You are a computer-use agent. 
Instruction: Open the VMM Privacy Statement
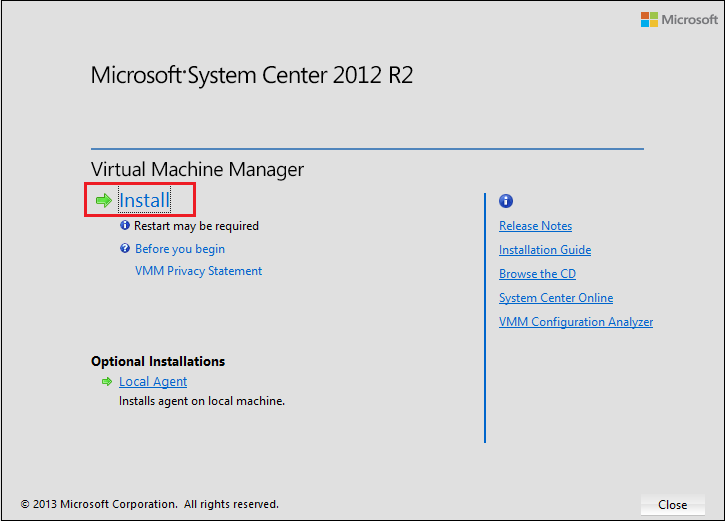(198, 271)
